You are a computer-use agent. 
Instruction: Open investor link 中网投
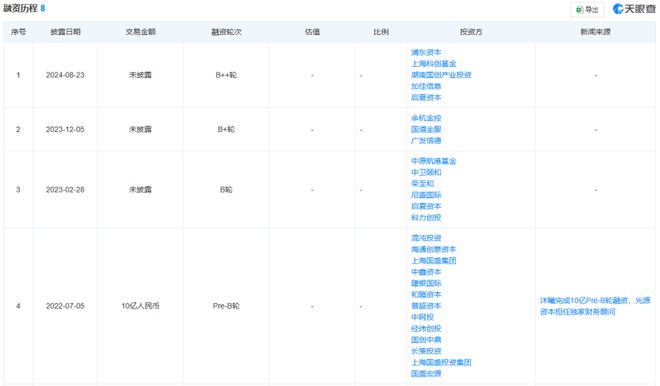click(422, 317)
